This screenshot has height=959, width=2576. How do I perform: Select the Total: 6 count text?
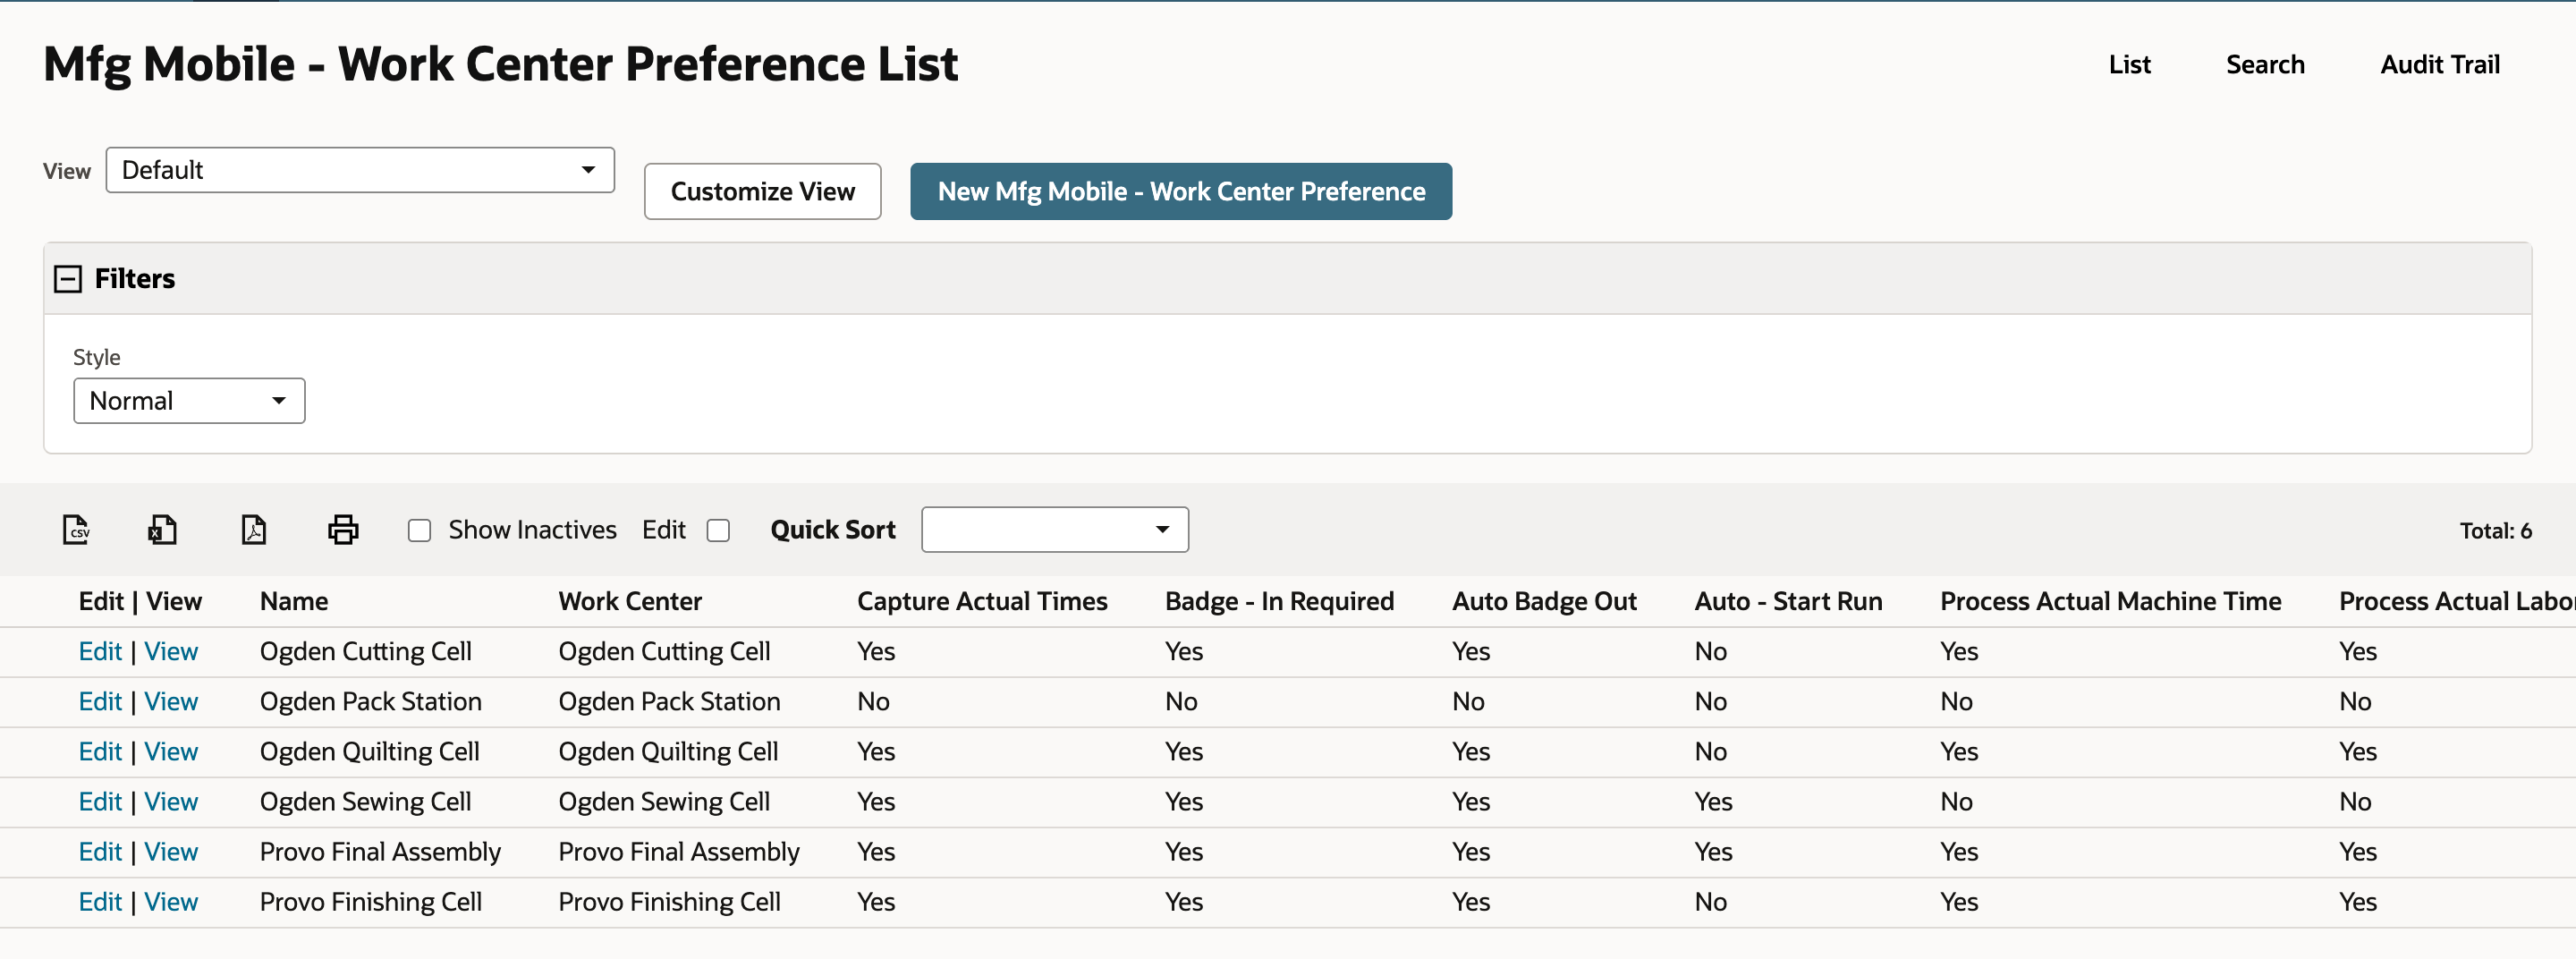pyautogui.click(x=2495, y=531)
